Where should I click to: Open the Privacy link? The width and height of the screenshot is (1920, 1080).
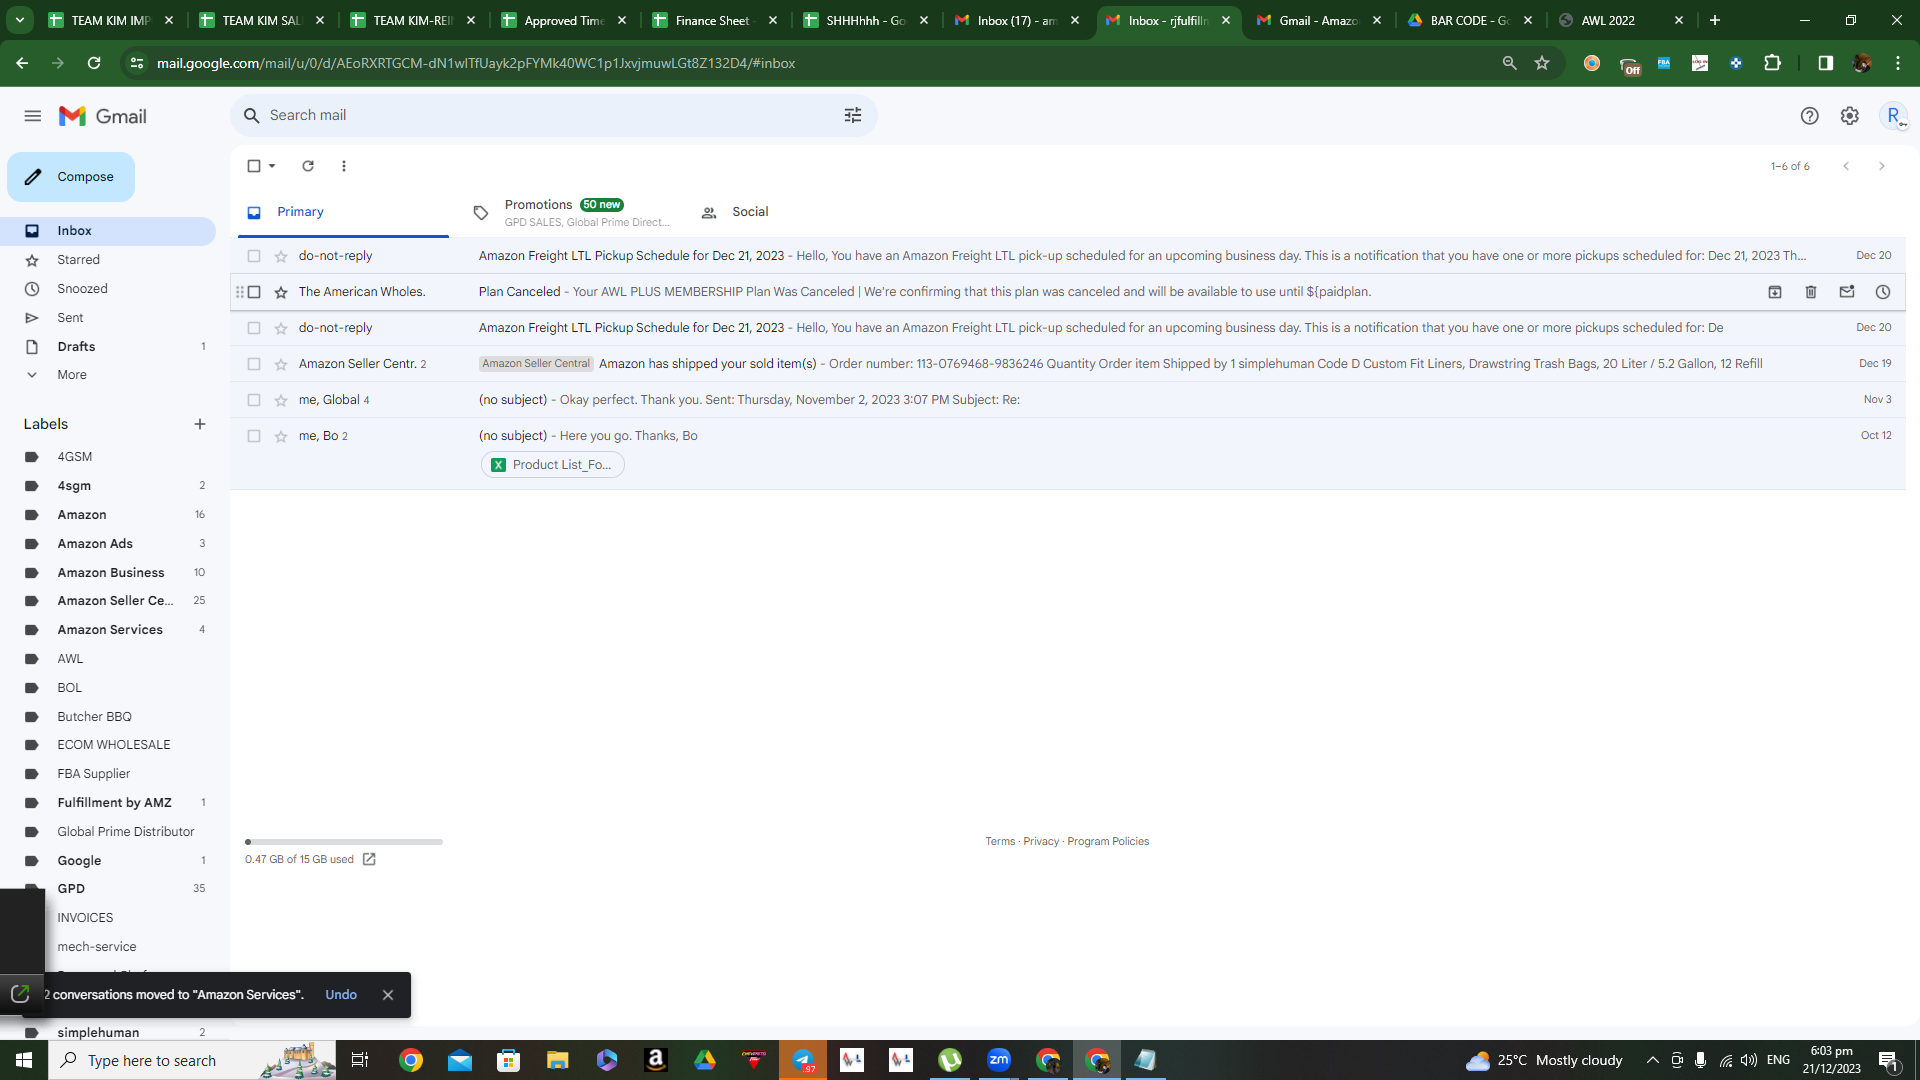click(1041, 842)
